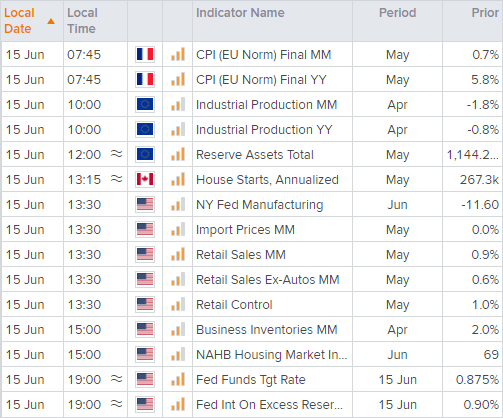
Task: Click the US flag for Import Prices MM
Action: 145,229
